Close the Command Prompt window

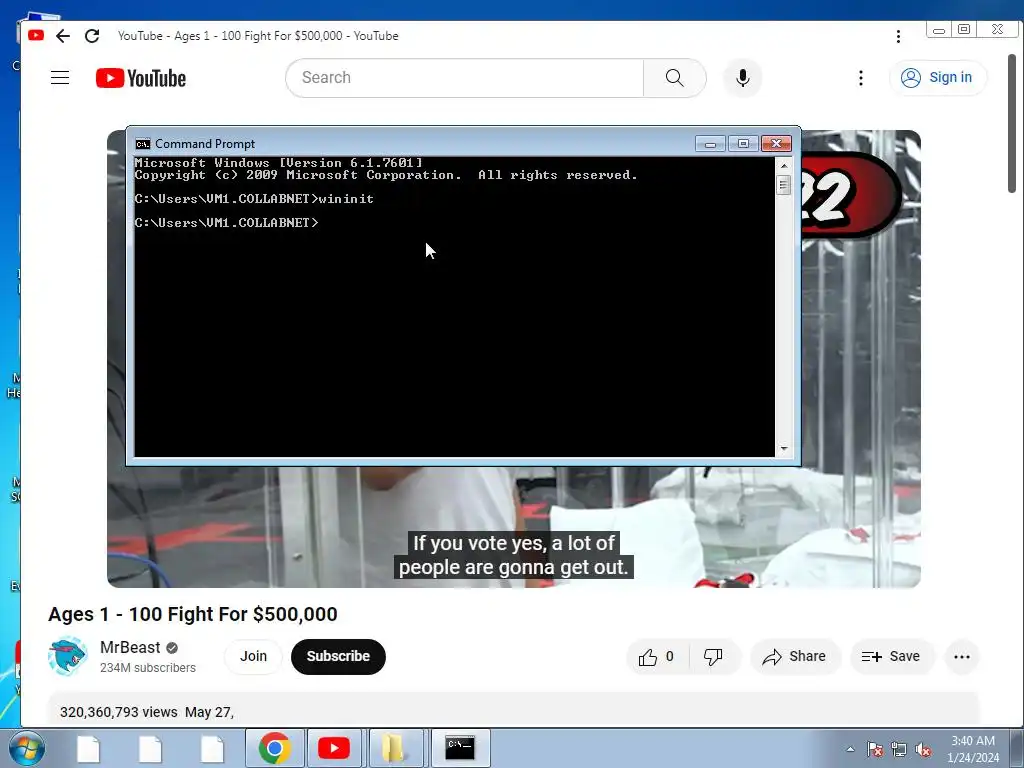coord(776,144)
